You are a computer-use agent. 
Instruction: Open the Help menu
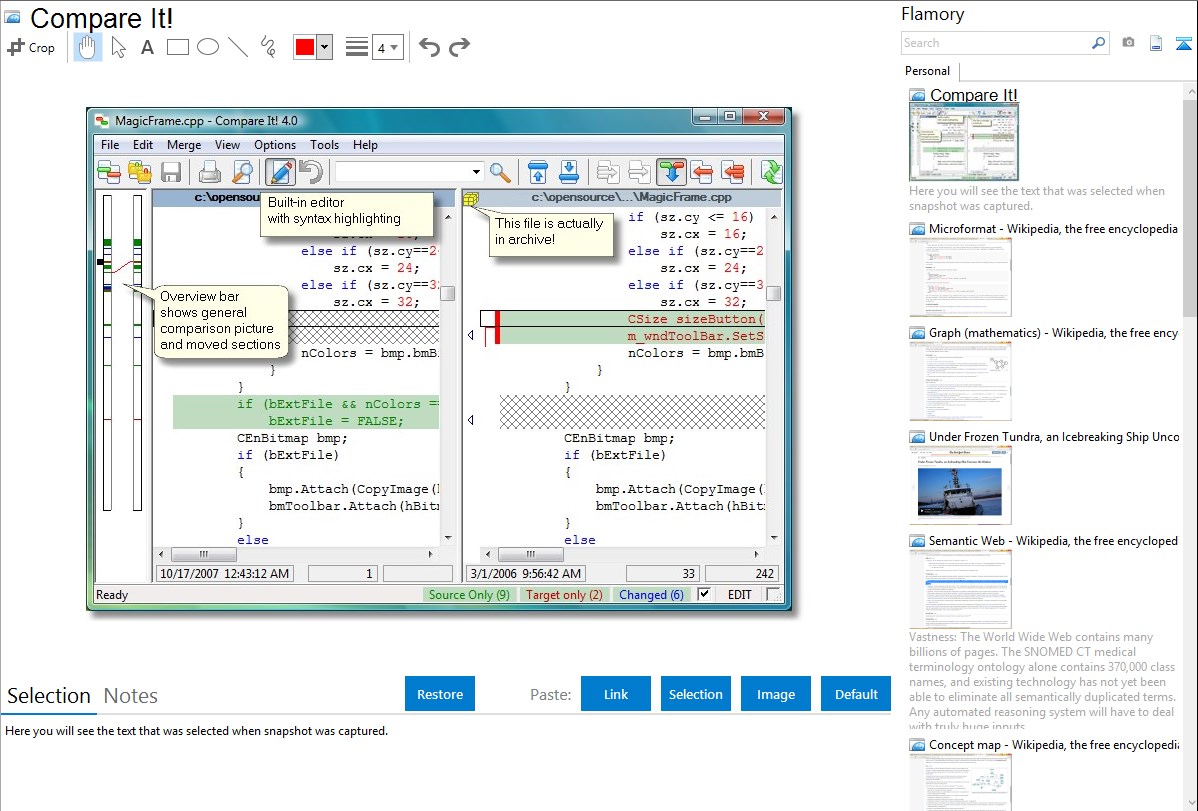tap(365, 144)
